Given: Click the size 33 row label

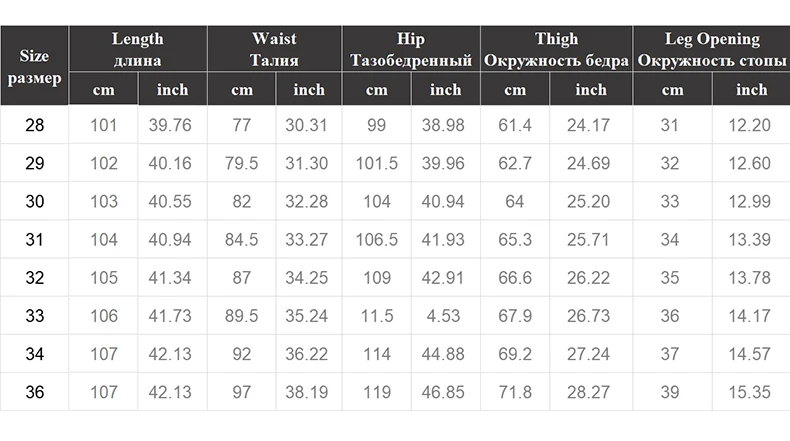Looking at the screenshot, I should point(35,316).
